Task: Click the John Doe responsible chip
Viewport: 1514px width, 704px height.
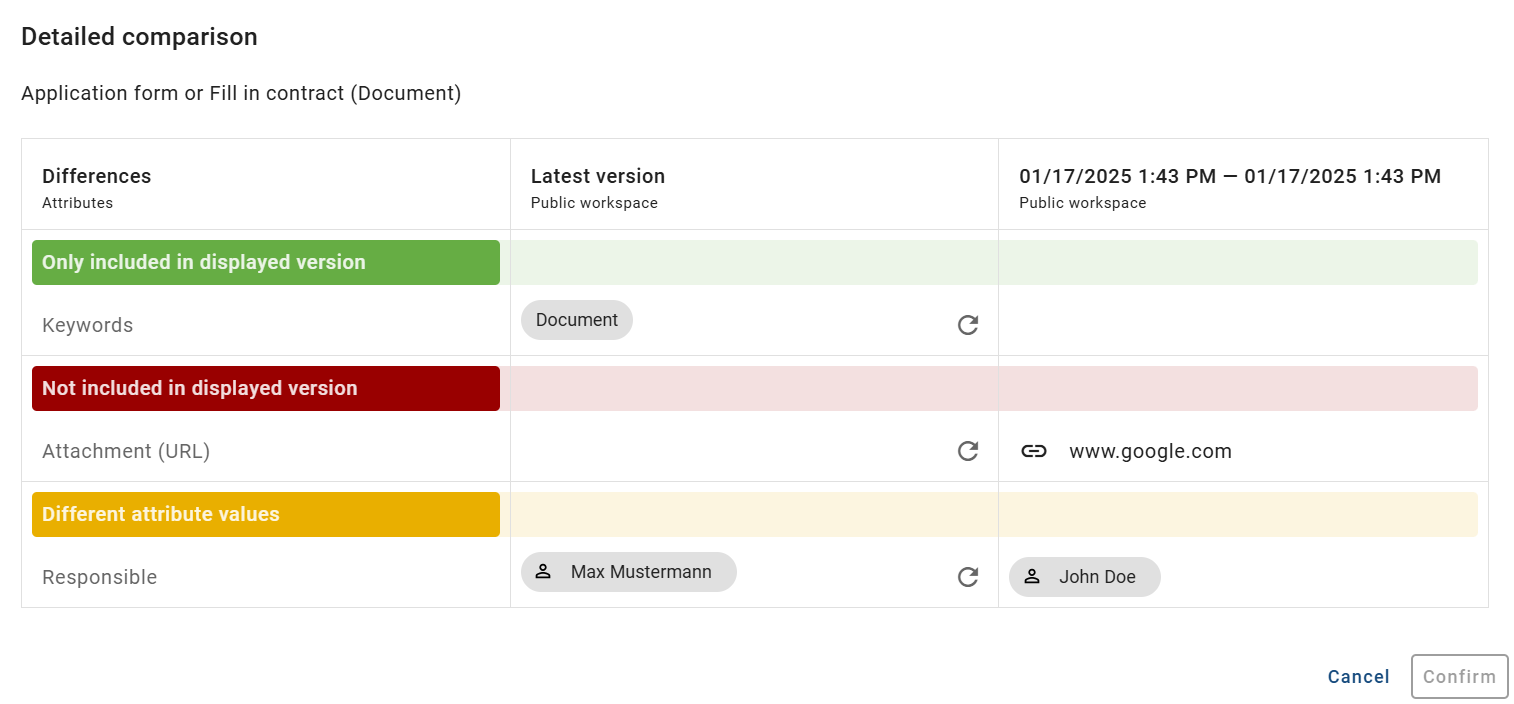Action: click(1084, 577)
